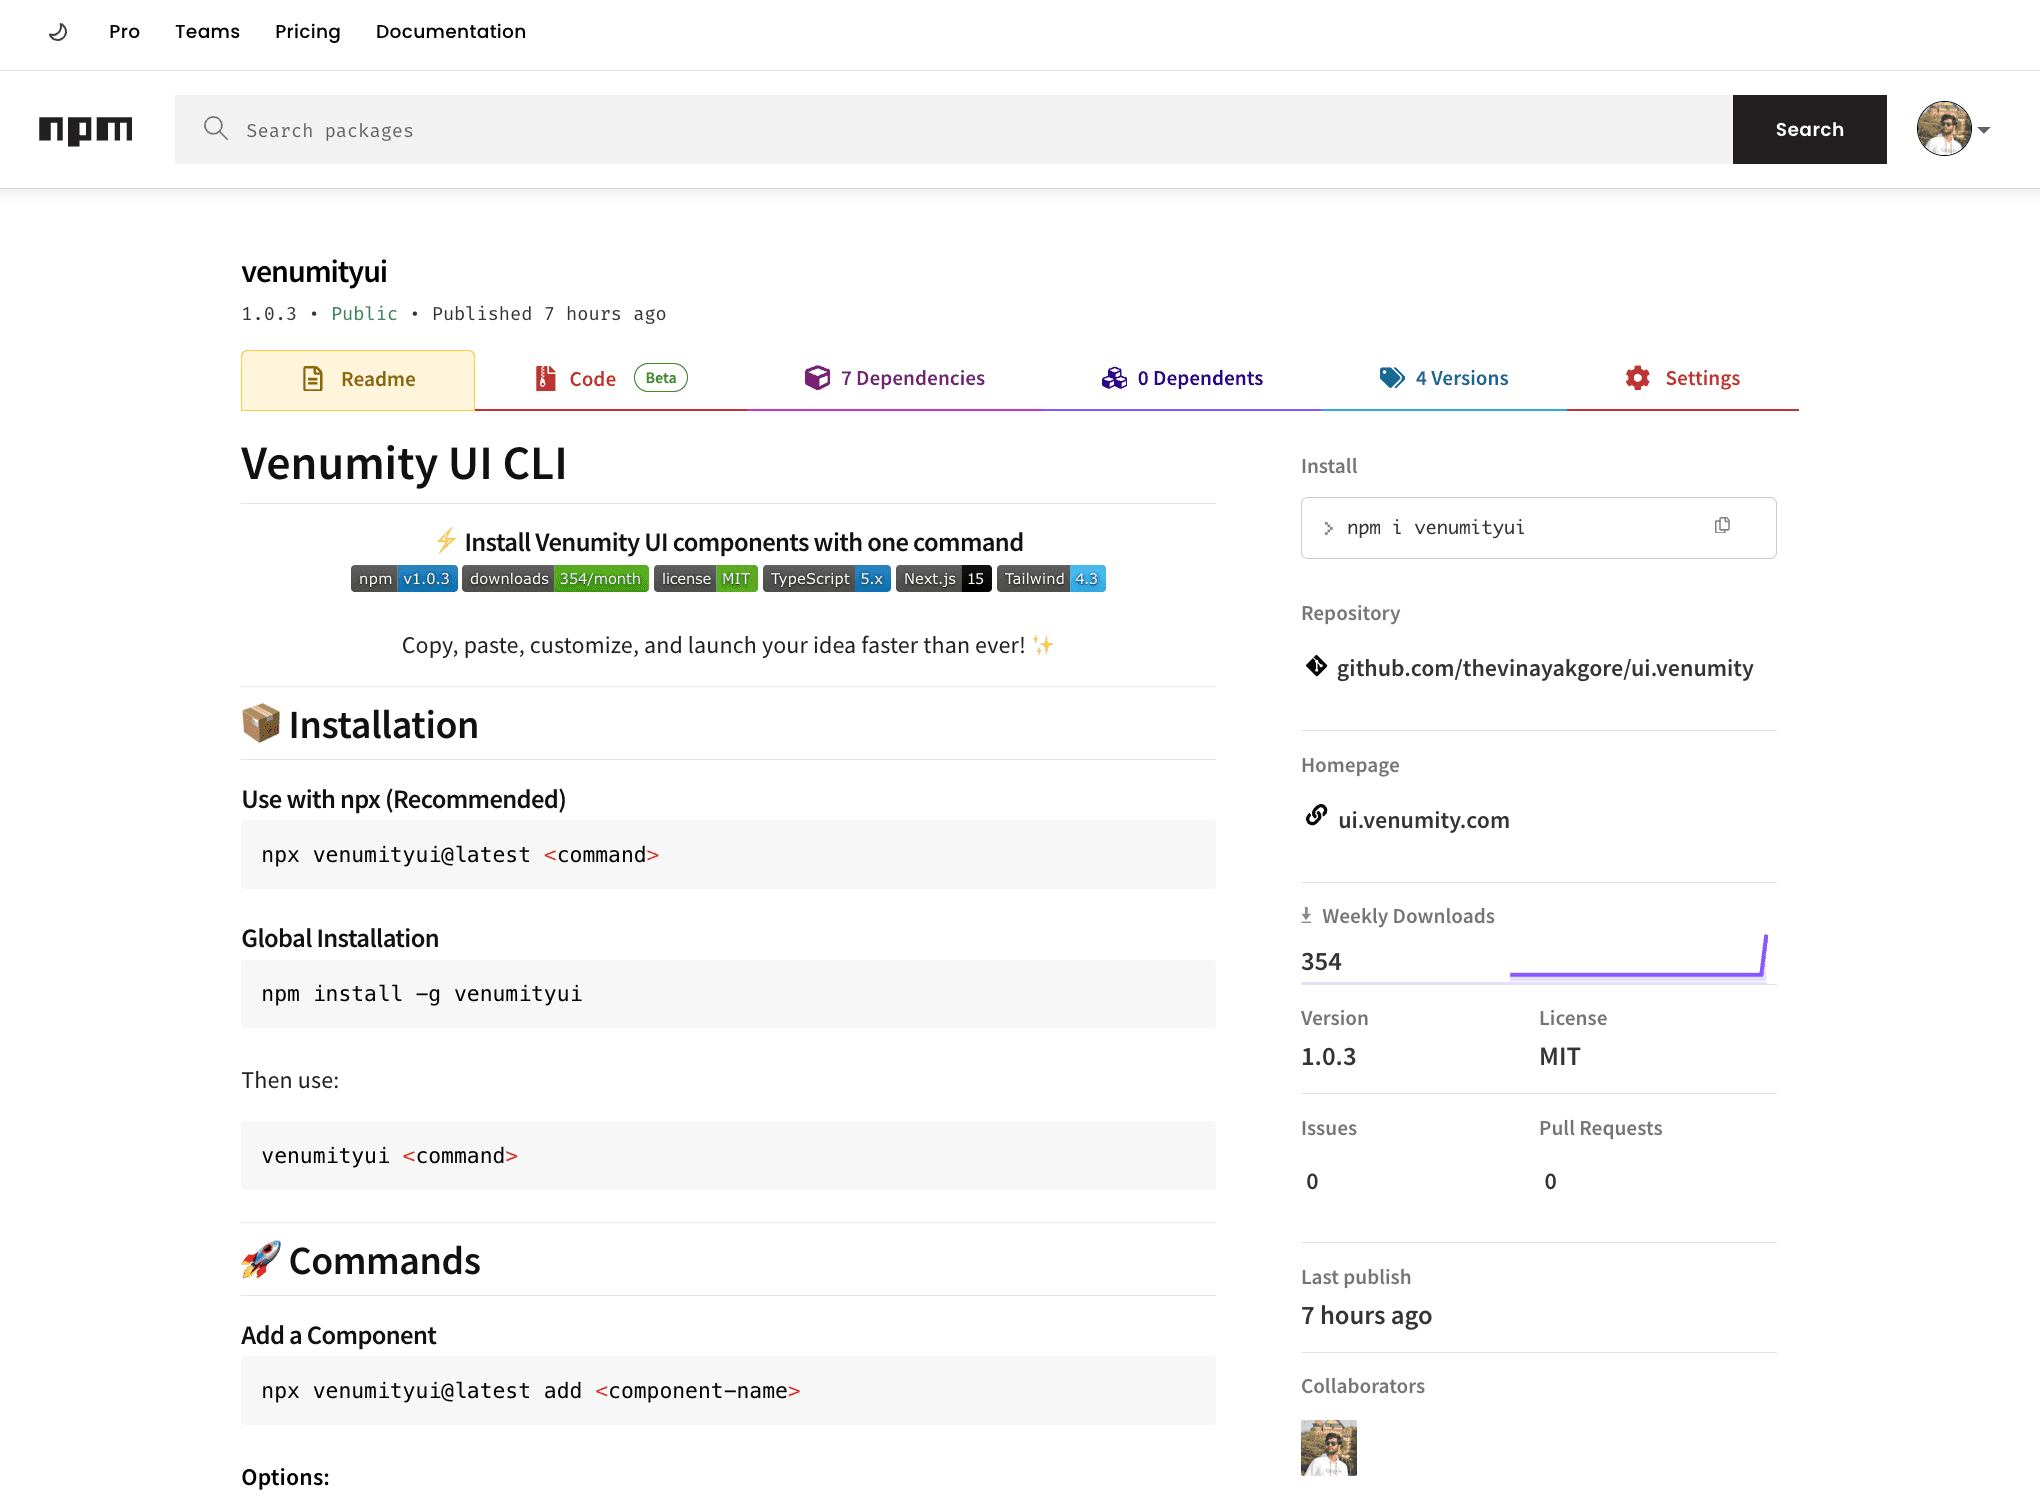The height and width of the screenshot is (1512, 2040).
Task: Click the Next.js 15 badge
Action: (x=944, y=579)
